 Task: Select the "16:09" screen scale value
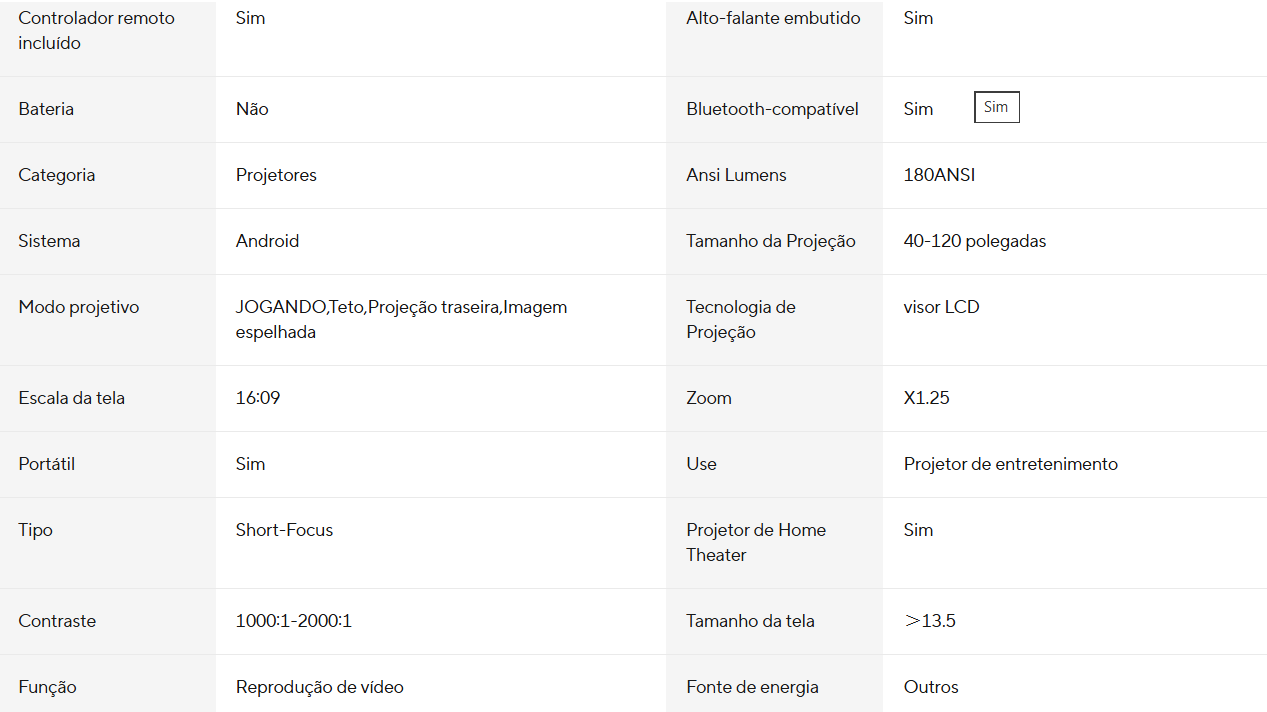pos(258,398)
